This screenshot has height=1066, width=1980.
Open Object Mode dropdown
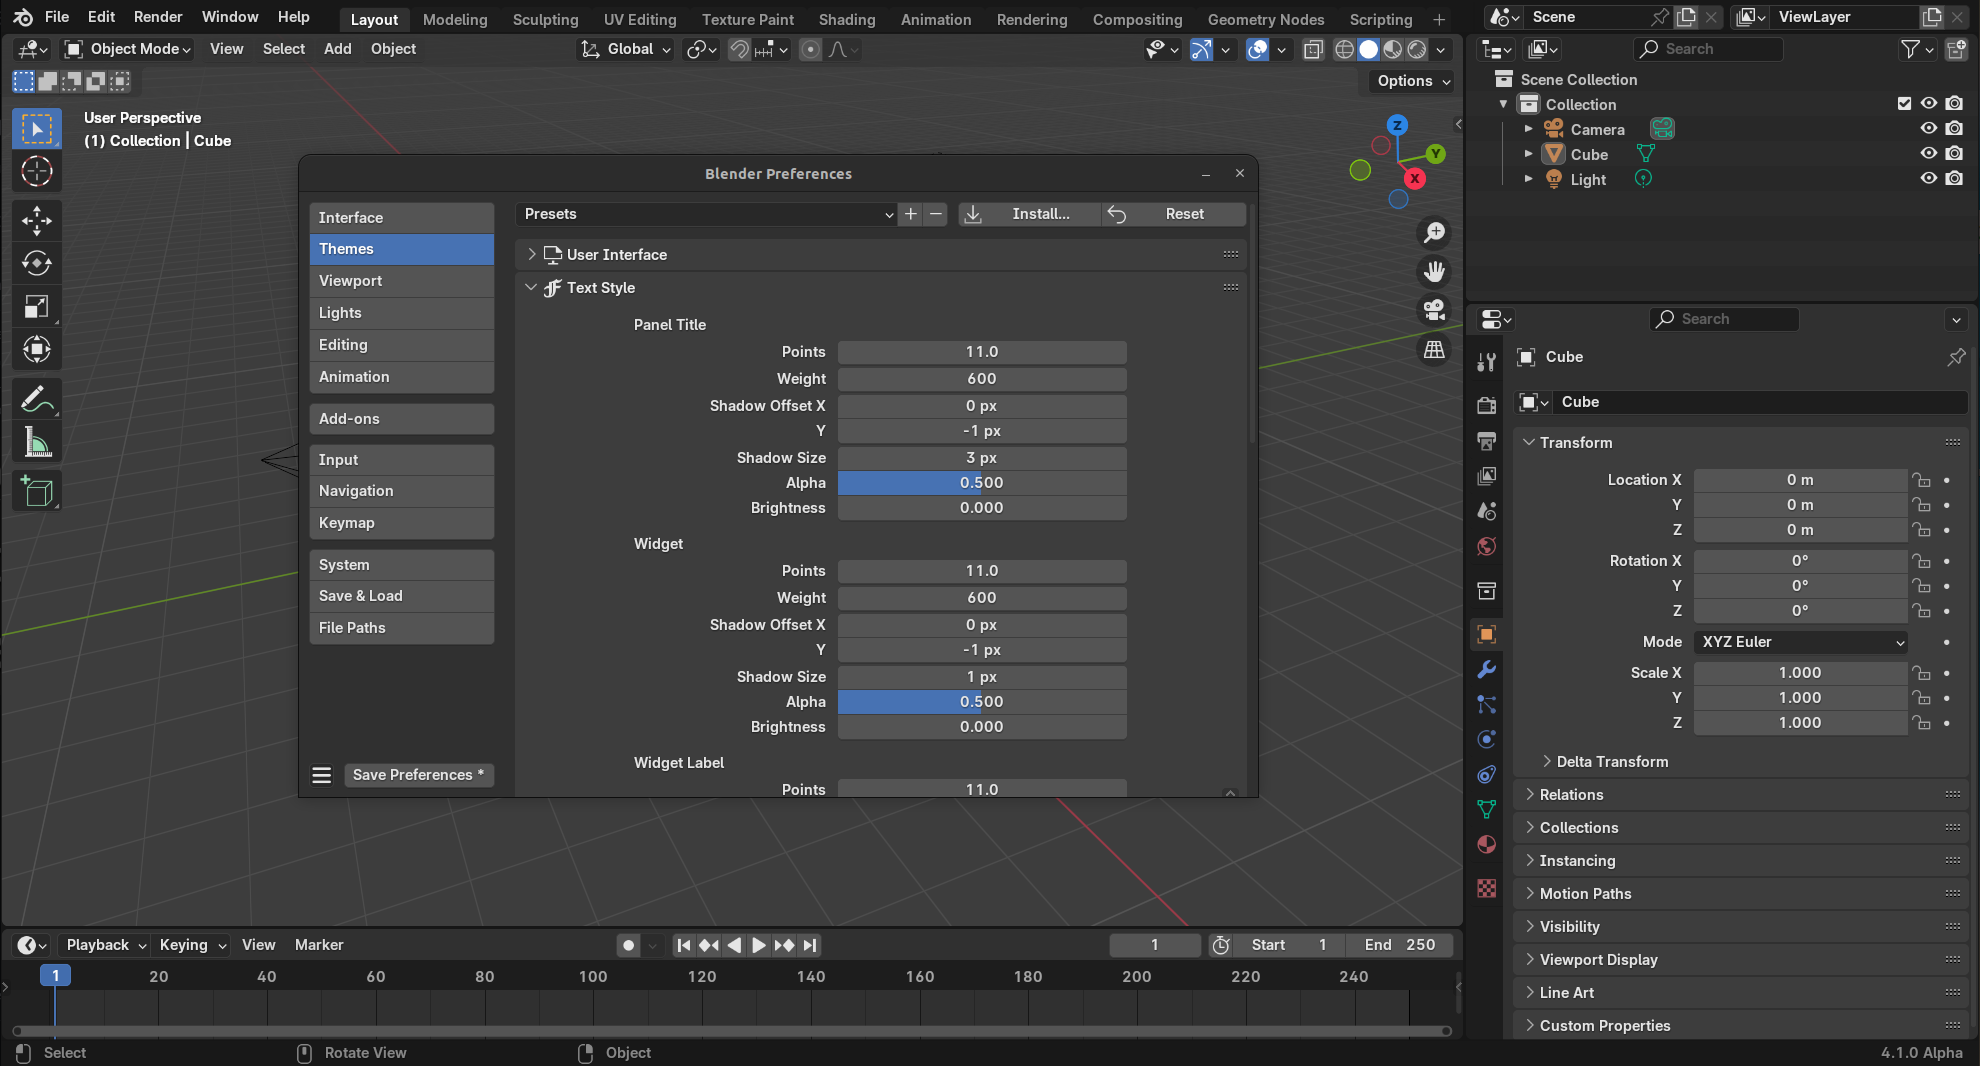127,49
